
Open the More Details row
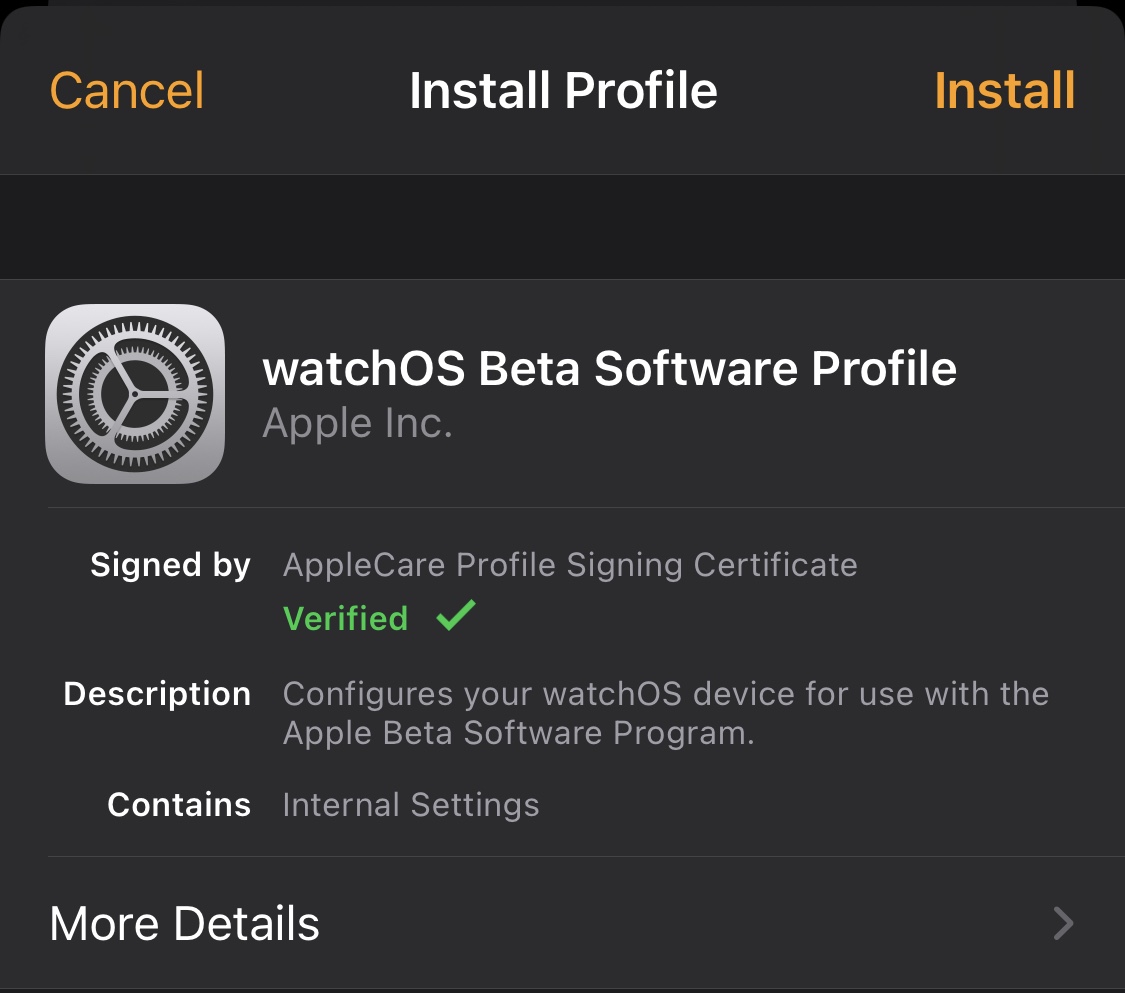[x=185, y=923]
